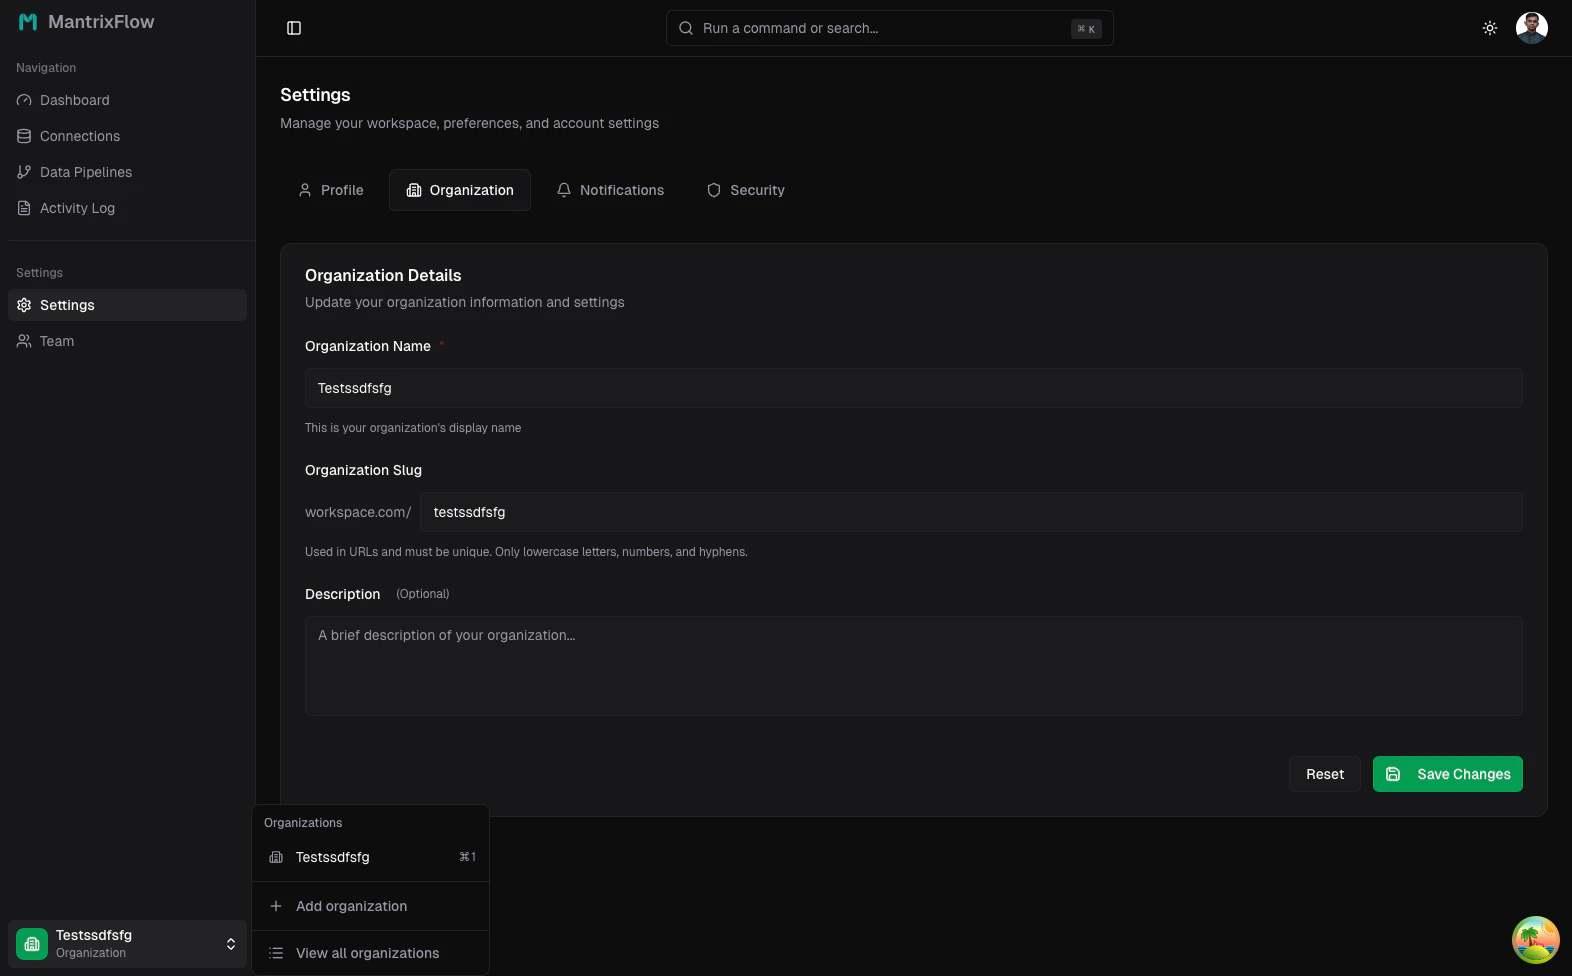Open the Activity Log page
1572x976 pixels.
pos(127,208)
